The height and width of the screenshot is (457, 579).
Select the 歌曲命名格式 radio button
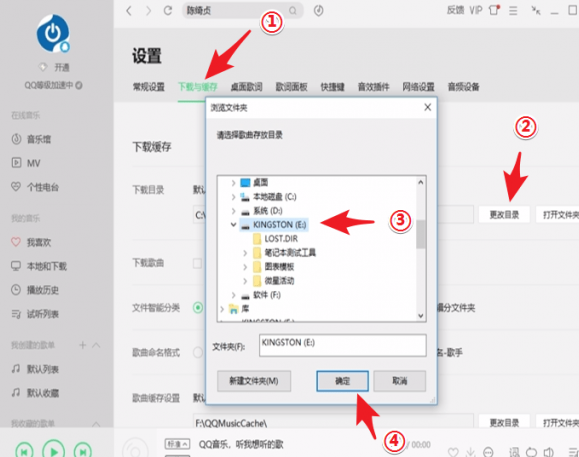pos(198,353)
